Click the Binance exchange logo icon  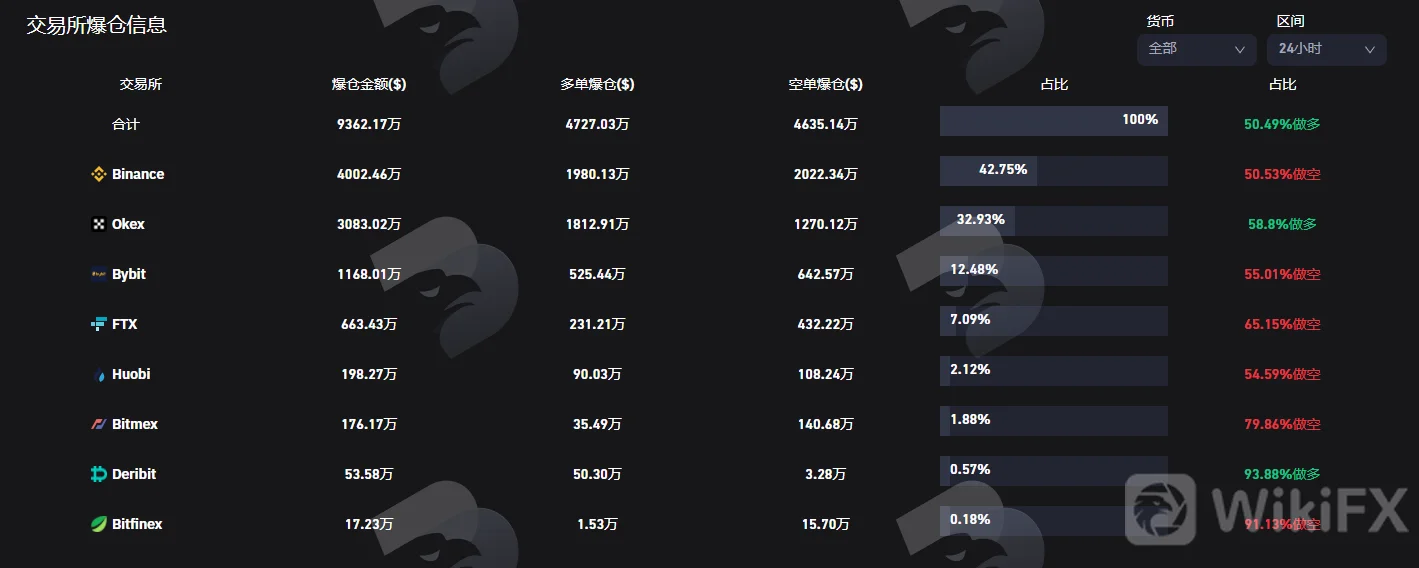click(x=98, y=174)
